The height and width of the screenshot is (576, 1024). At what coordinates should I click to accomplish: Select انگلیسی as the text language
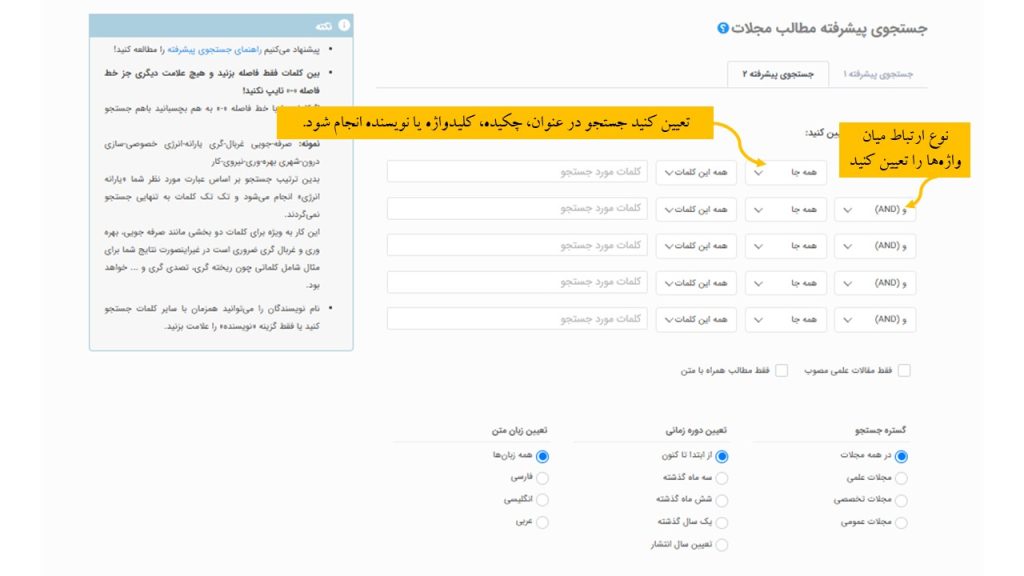coord(543,499)
